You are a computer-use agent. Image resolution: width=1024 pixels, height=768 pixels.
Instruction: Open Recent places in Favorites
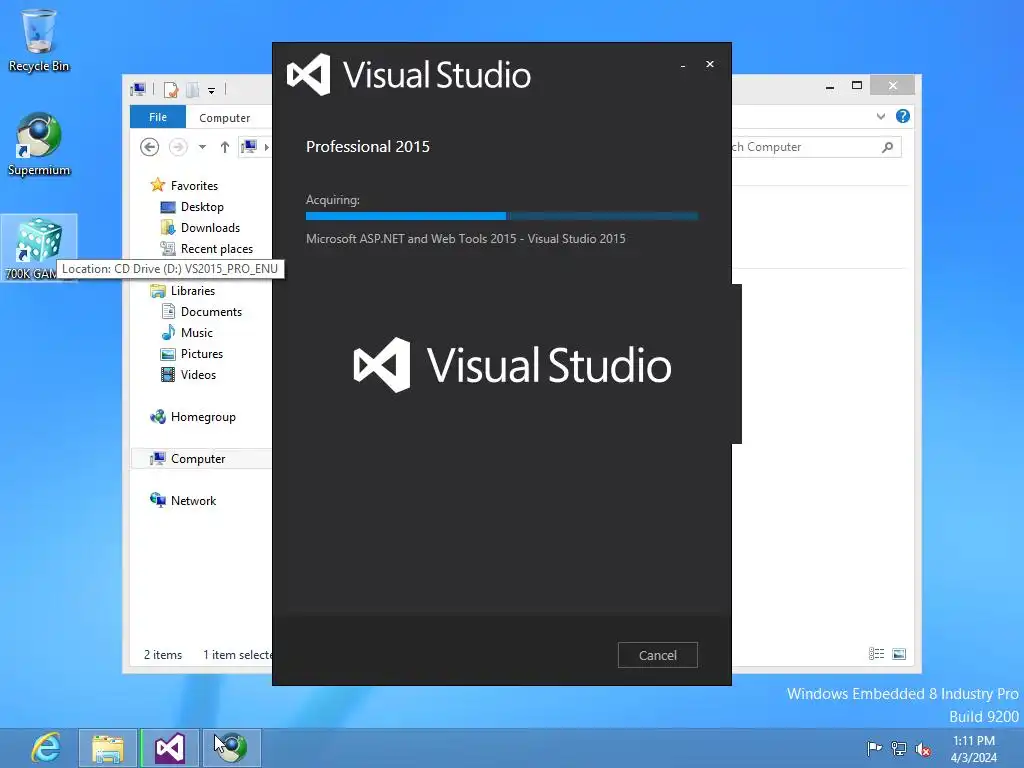point(217,248)
